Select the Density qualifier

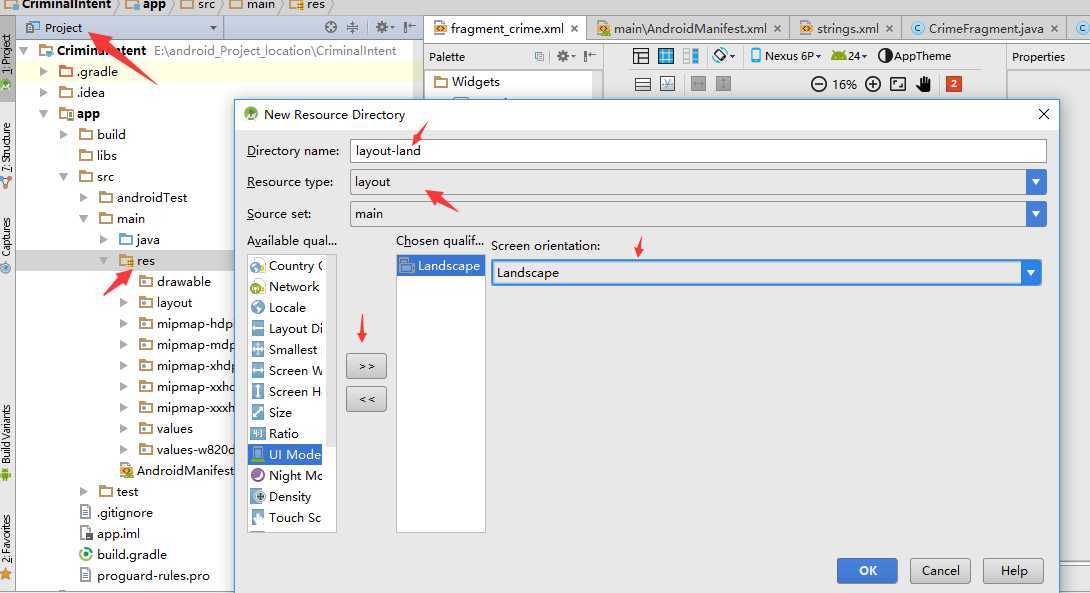pos(288,496)
